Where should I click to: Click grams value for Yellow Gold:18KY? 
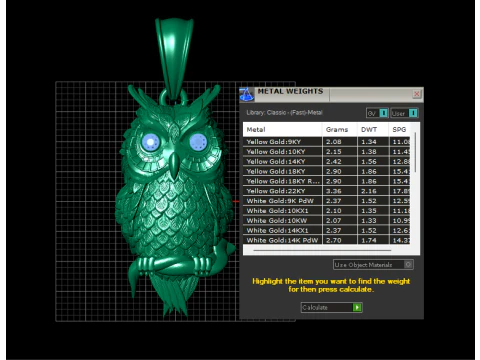click(334, 171)
